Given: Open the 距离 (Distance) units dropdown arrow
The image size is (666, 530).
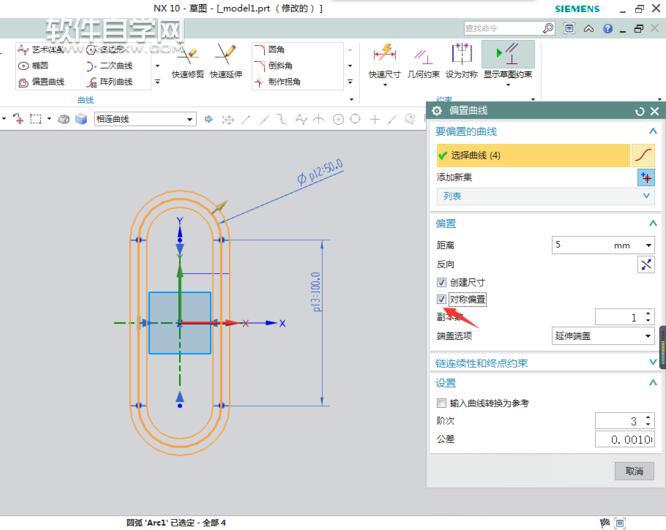Looking at the screenshot, I should point(649,245).
